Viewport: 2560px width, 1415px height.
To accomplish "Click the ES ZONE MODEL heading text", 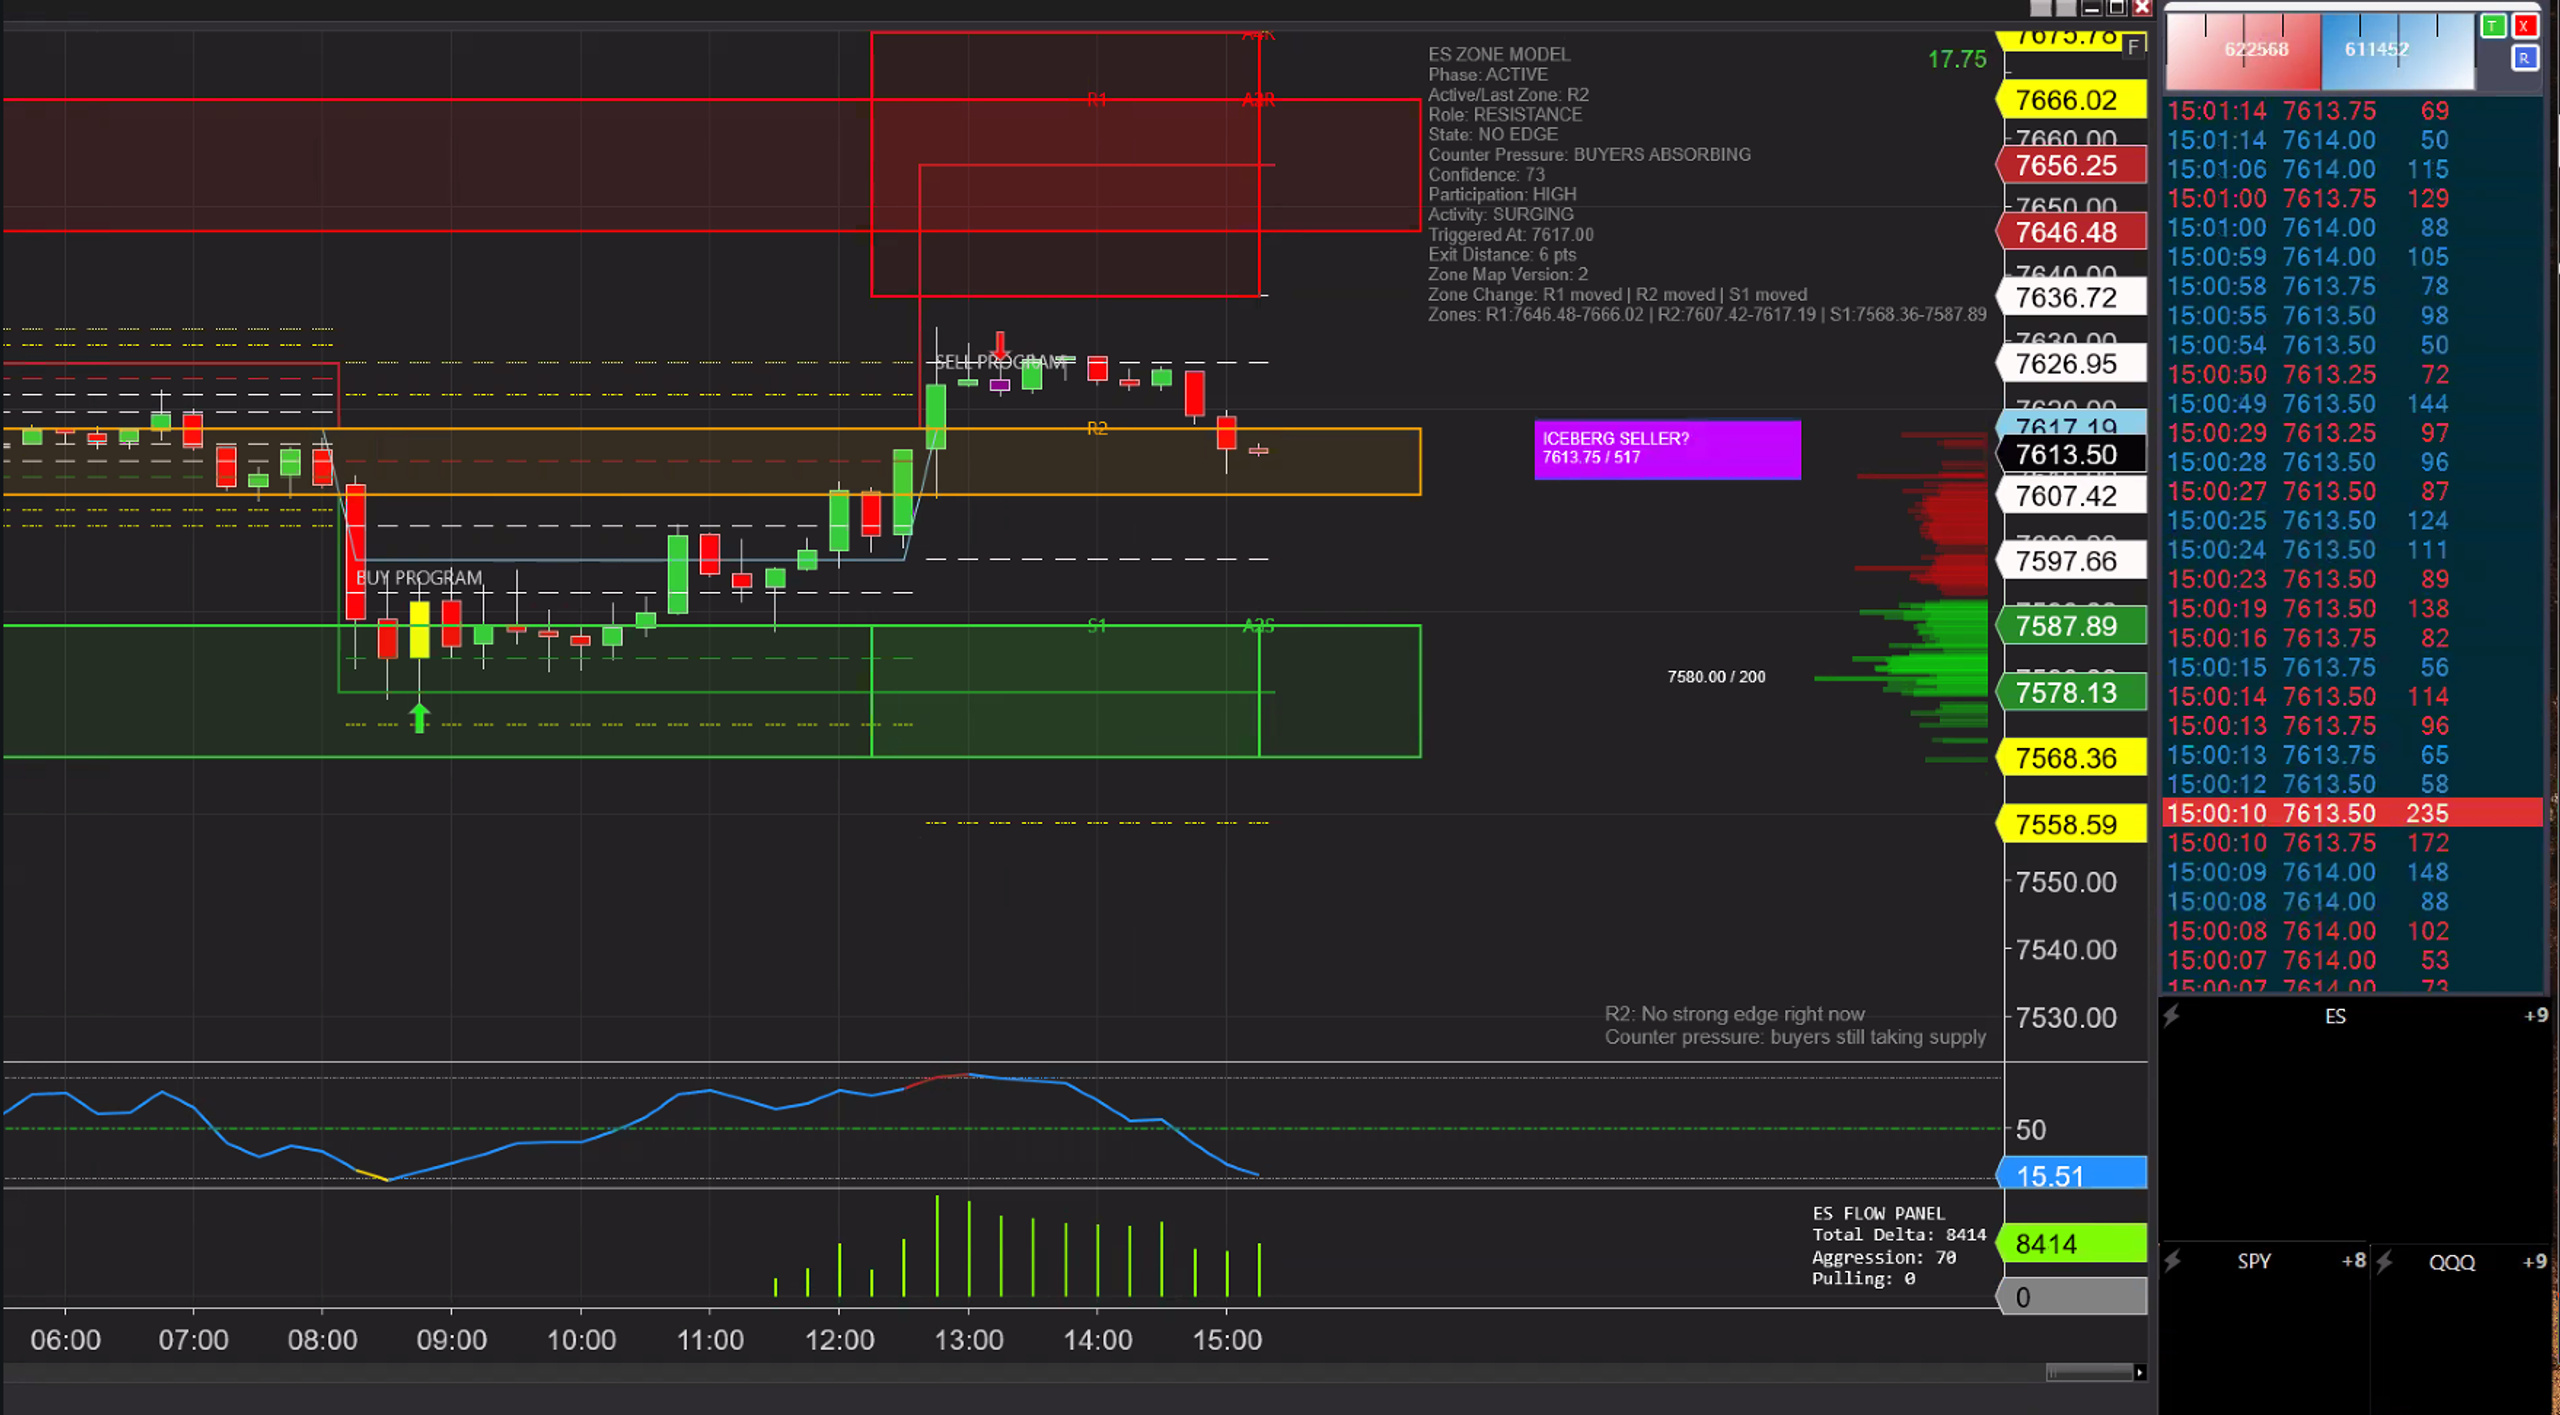I will coord(1499,54).
